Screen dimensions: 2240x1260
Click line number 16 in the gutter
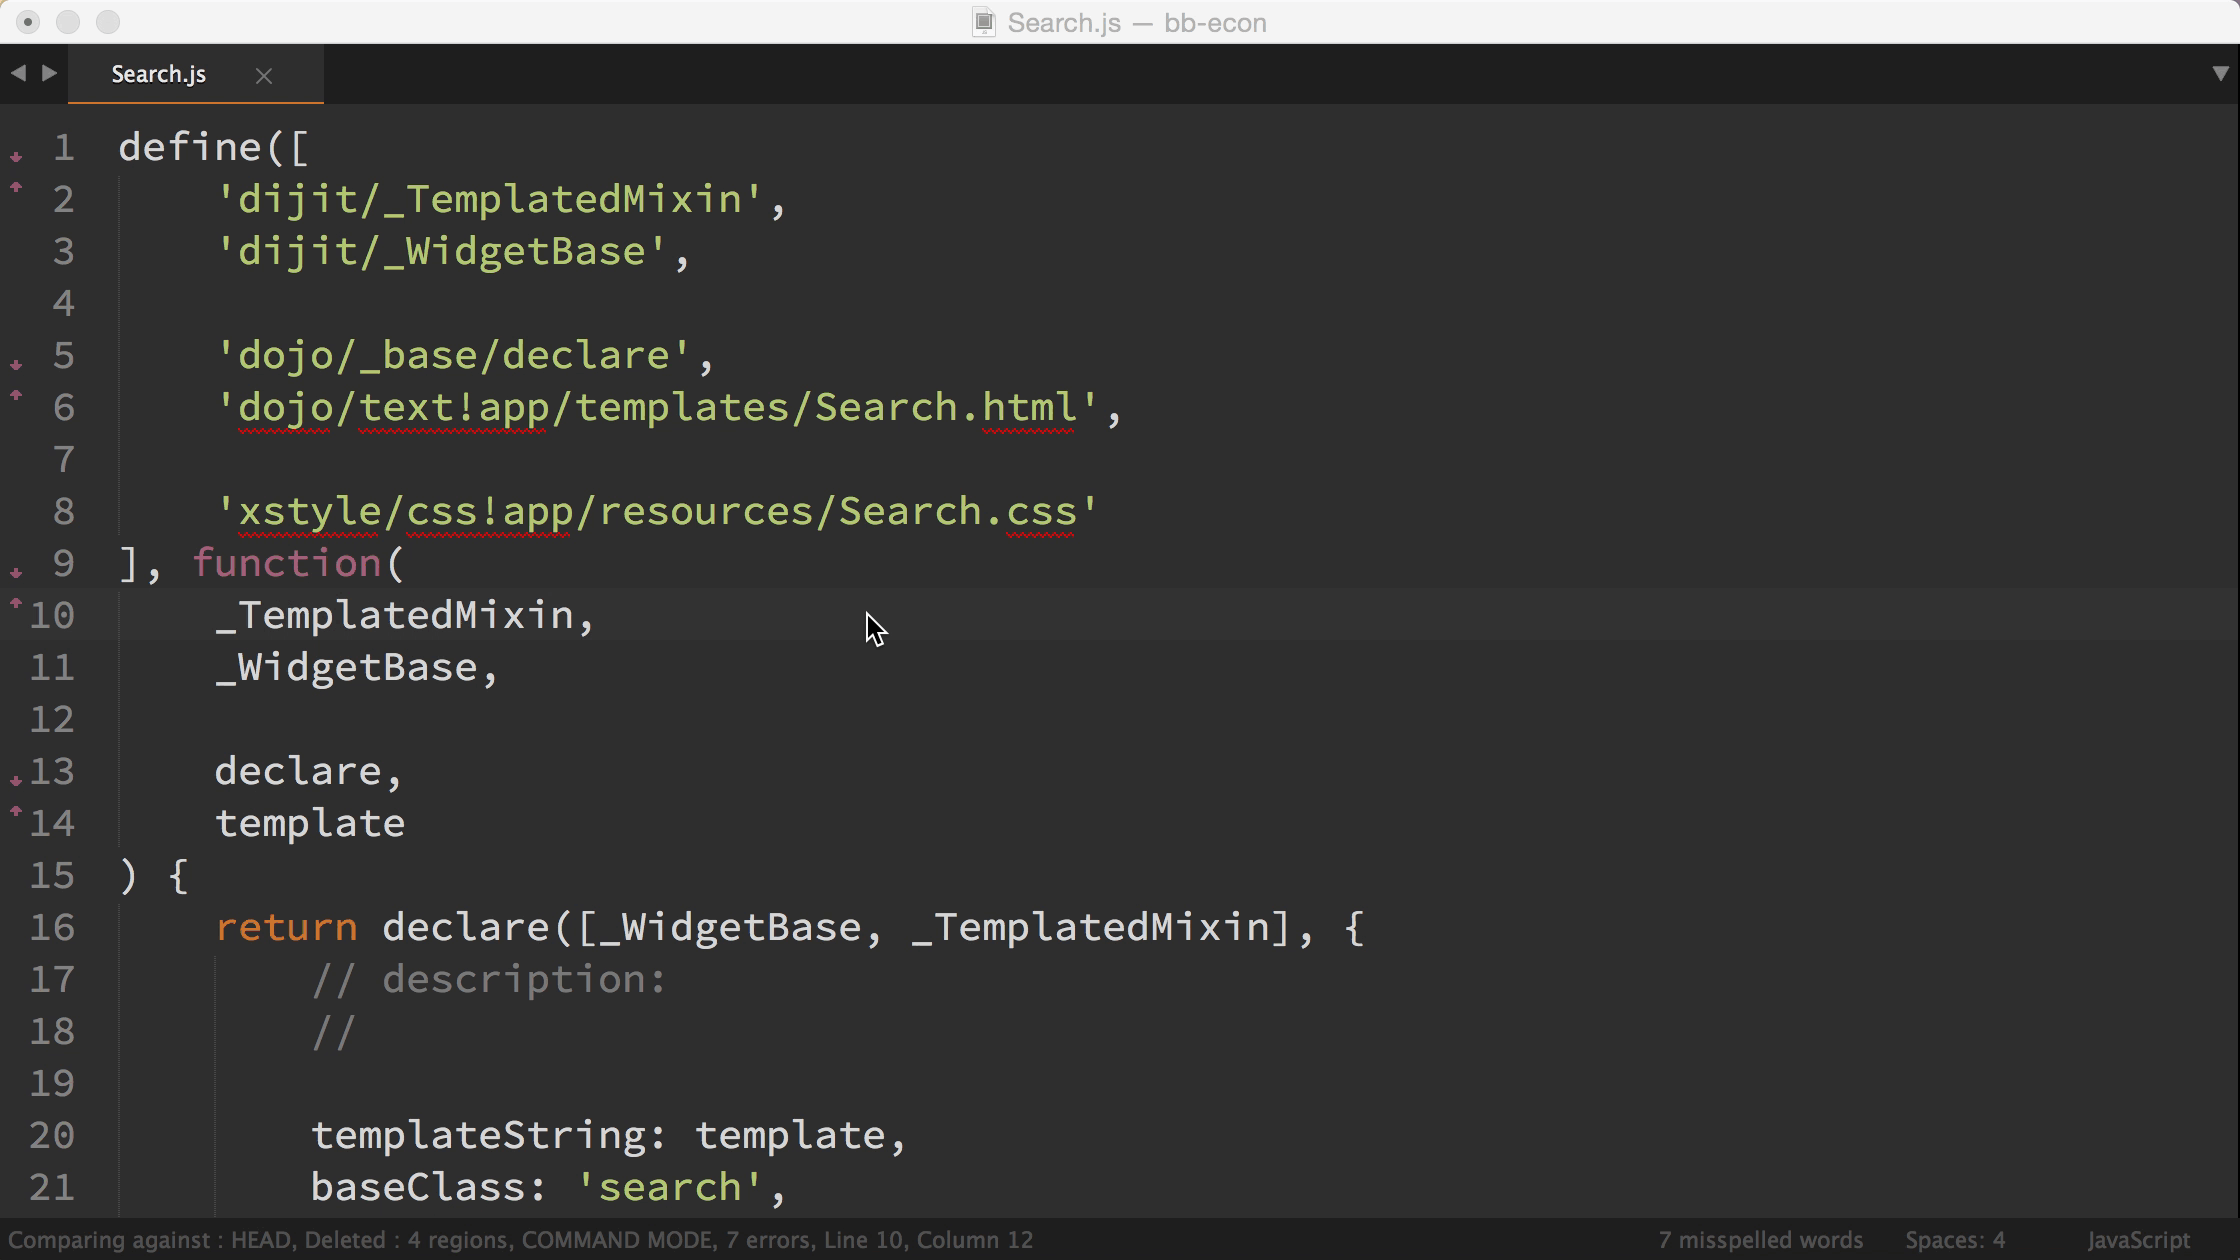(x=52, y=927)
